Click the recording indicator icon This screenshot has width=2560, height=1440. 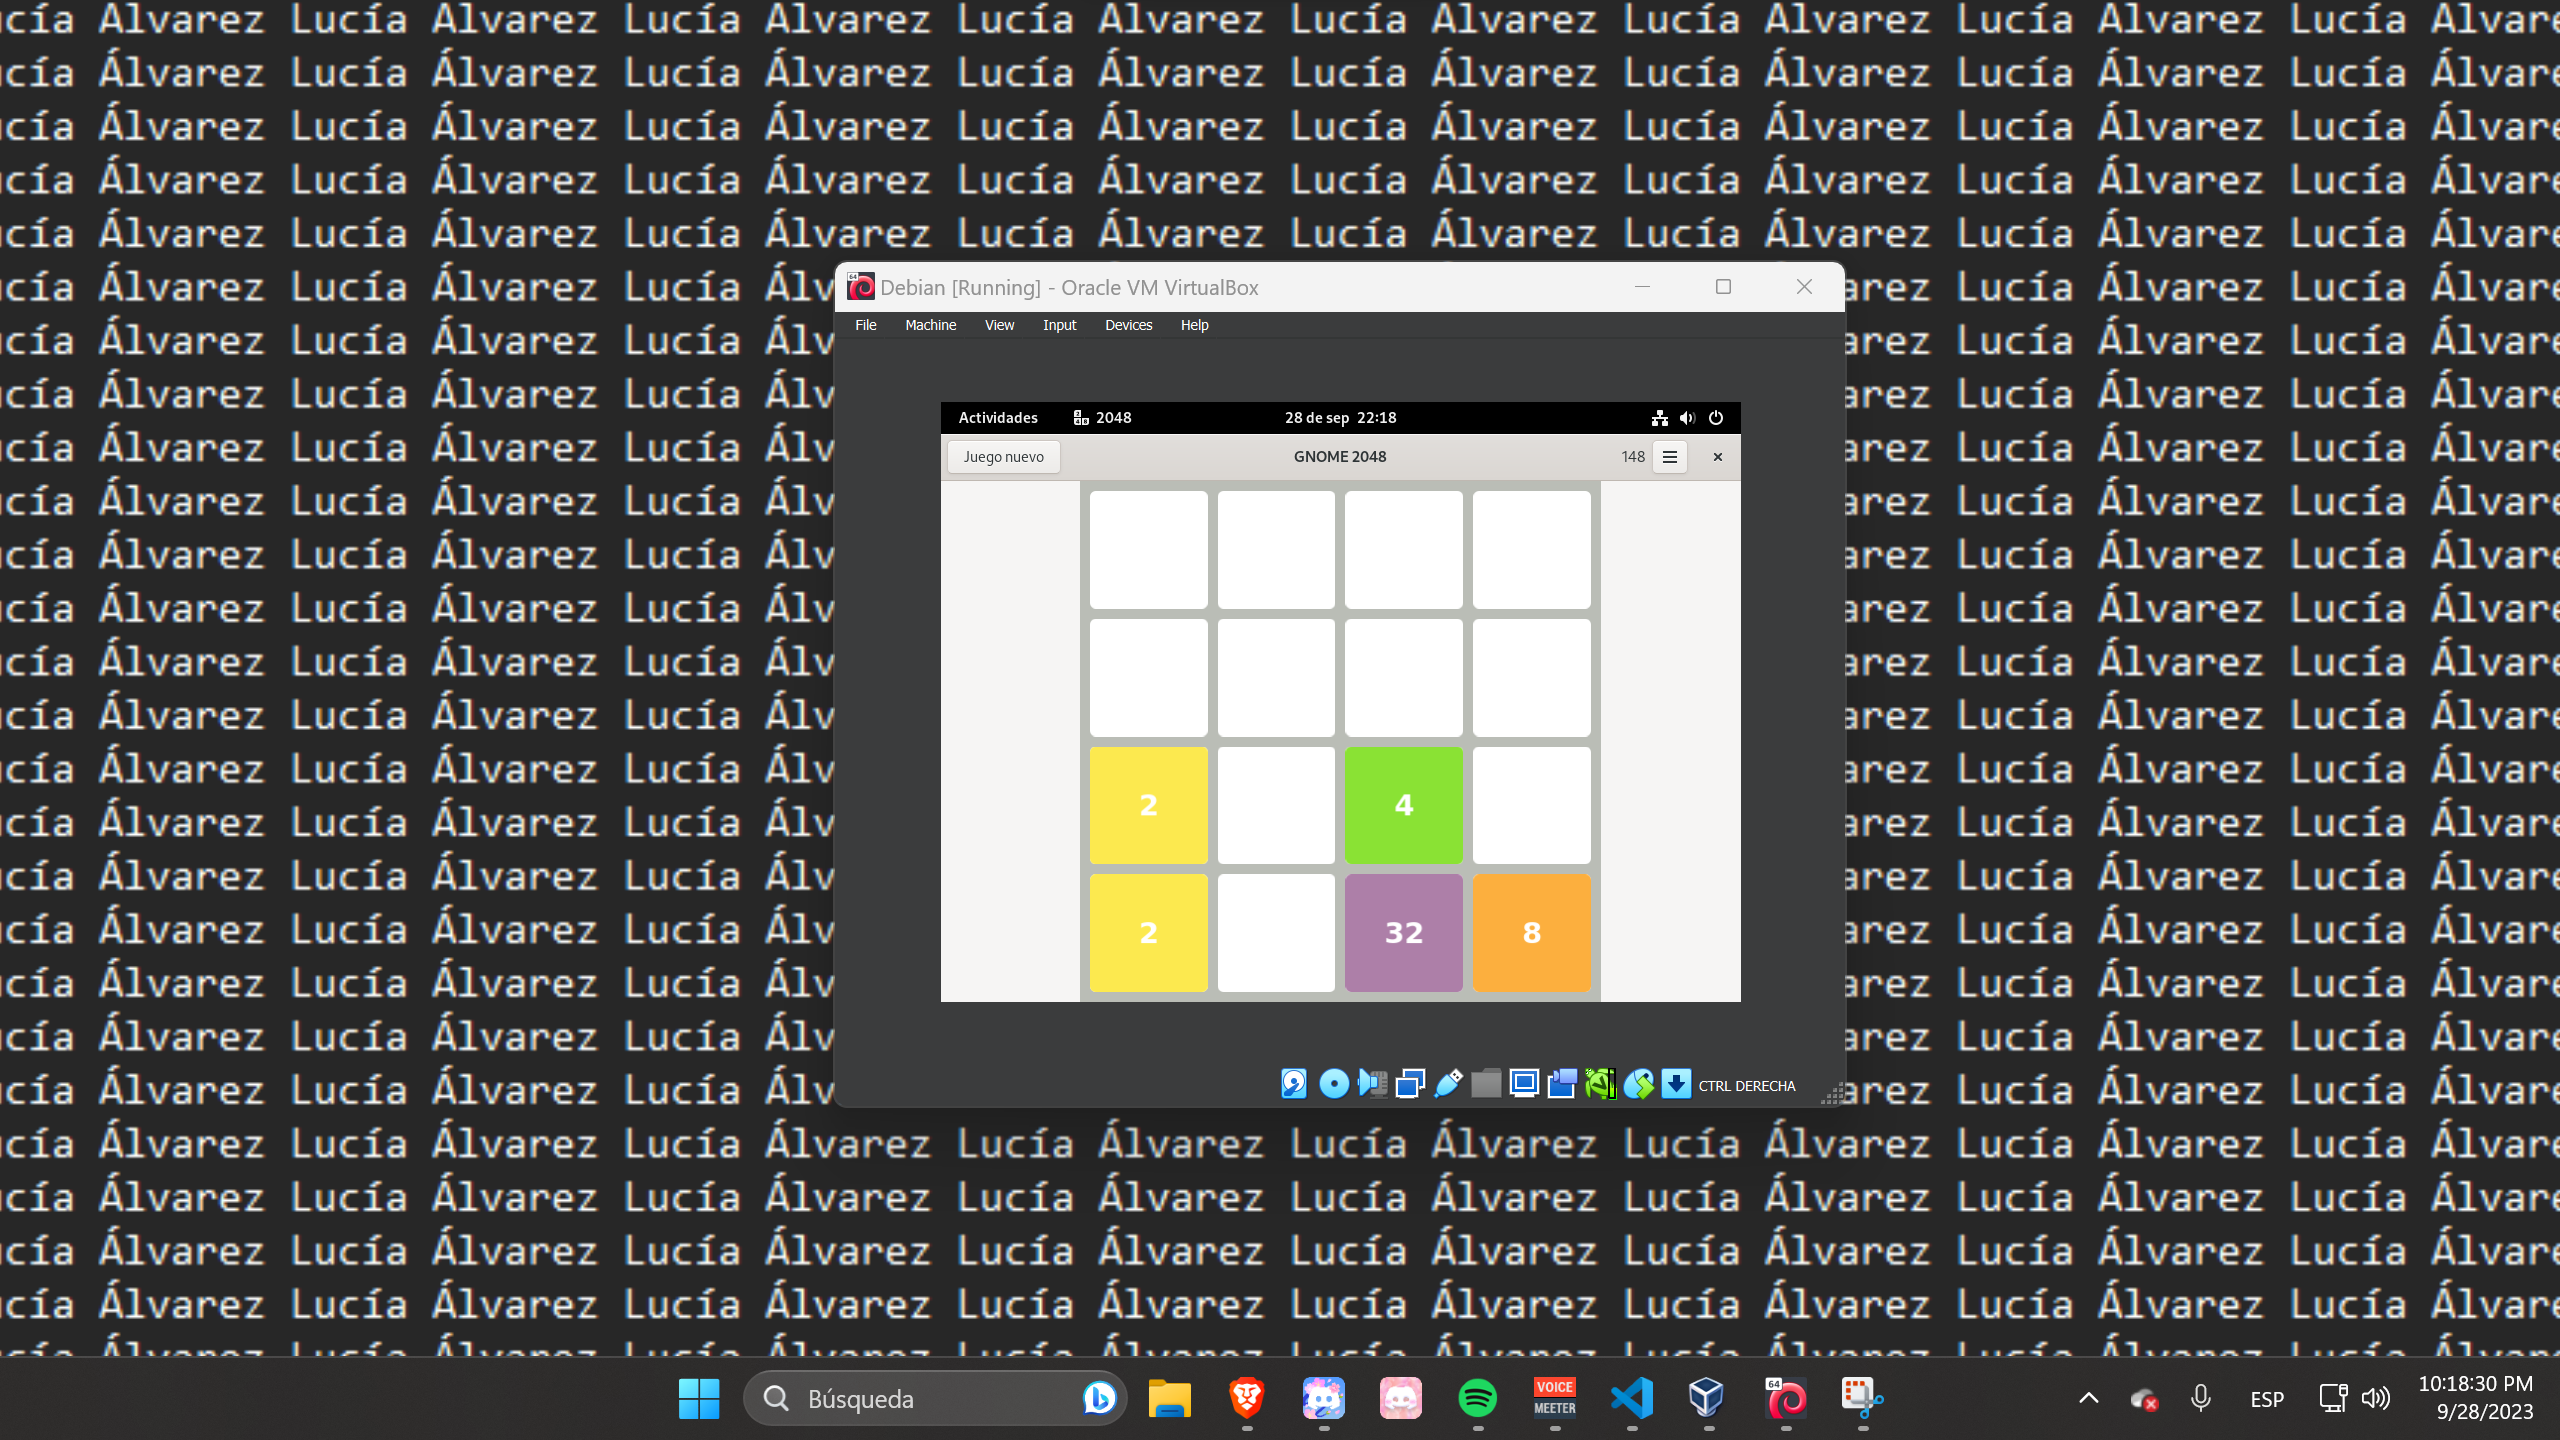click(x=1562, y=1084)
